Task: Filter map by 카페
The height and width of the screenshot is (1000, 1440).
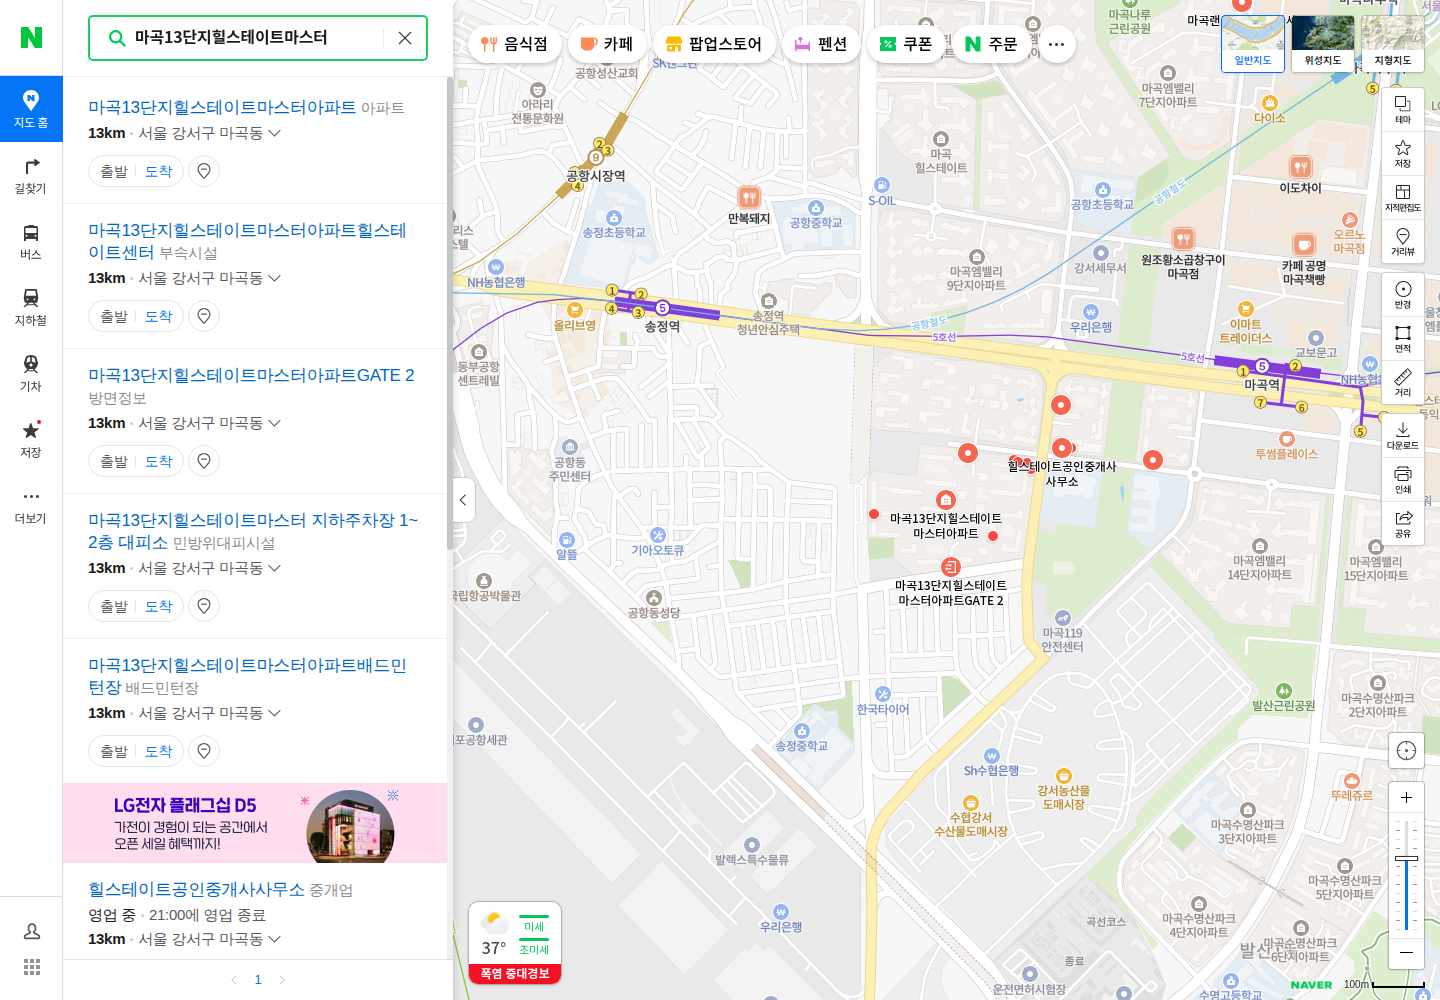Action: (606, 44)
